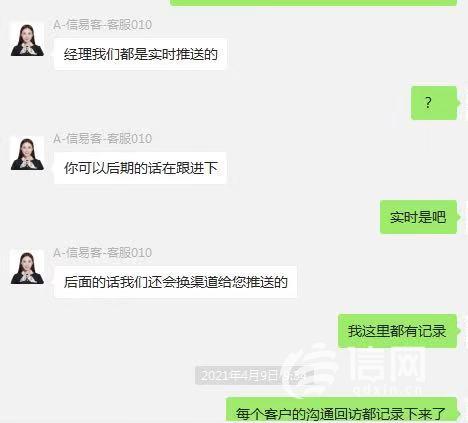Select the green 我这里都有记录 bubble
This screenshot has width=468, height=423.
397,331
